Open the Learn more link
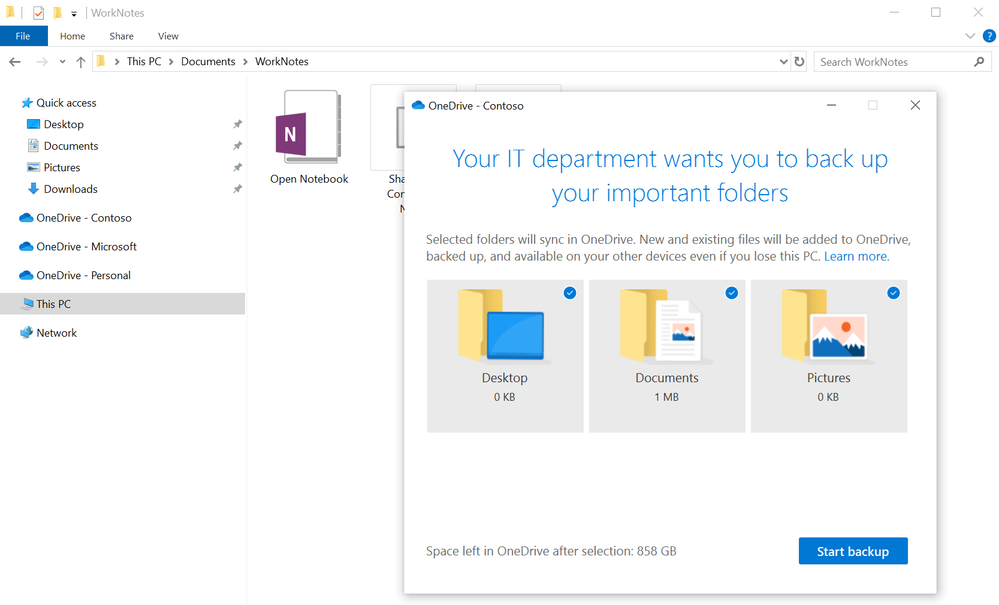Image resolution: width=999 pixels, height=605 pixels. coord(855,256)
